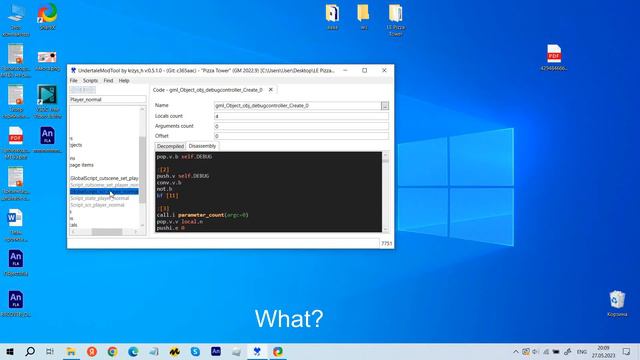
Task: Select the Word document icon on desktop
Action: [16, 224]
